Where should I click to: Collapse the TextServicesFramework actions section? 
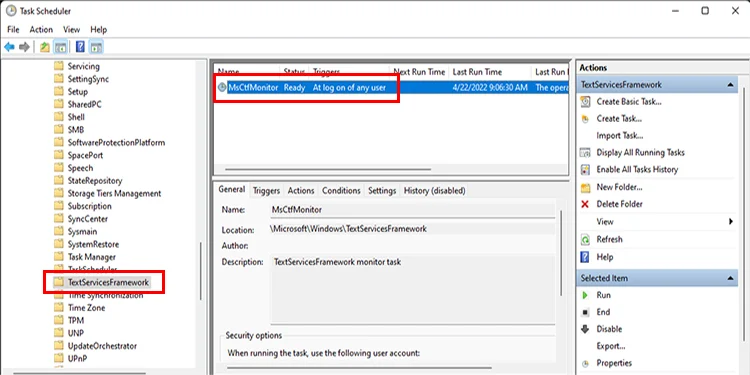pos(730,85)
